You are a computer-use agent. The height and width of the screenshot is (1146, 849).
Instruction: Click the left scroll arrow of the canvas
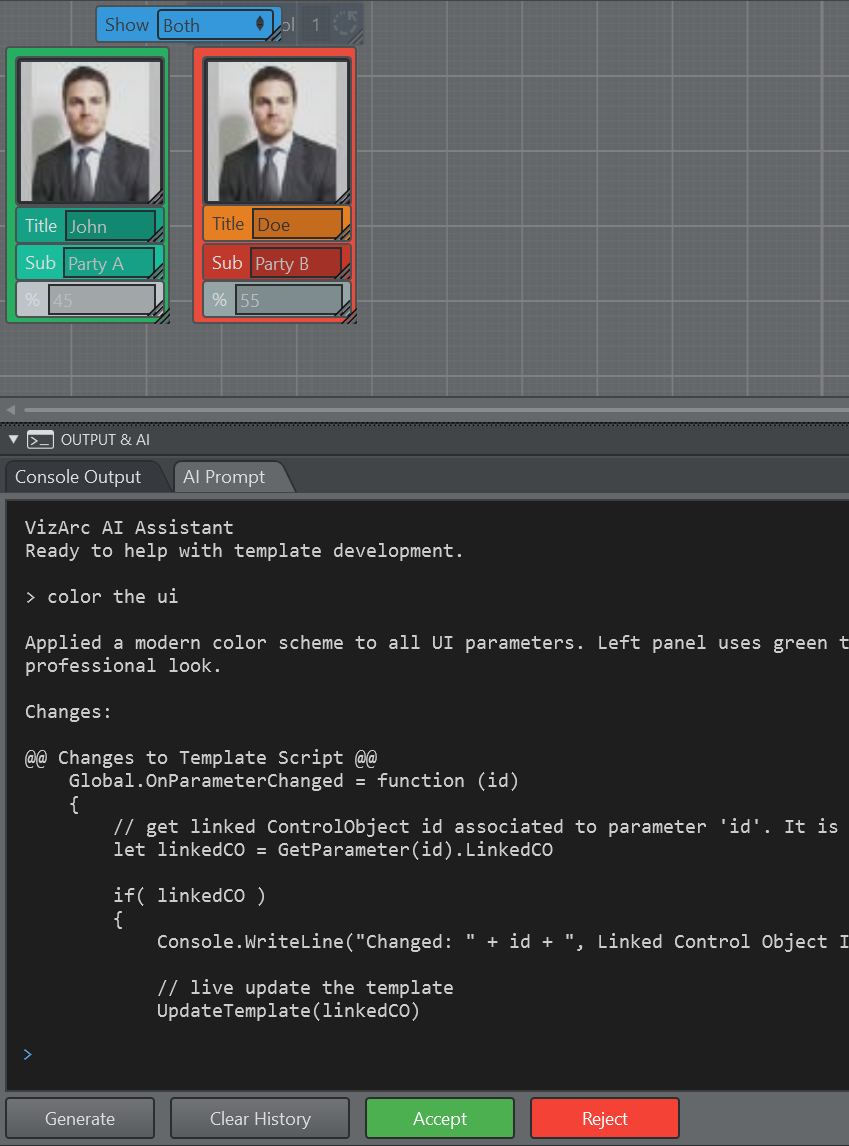11,410
